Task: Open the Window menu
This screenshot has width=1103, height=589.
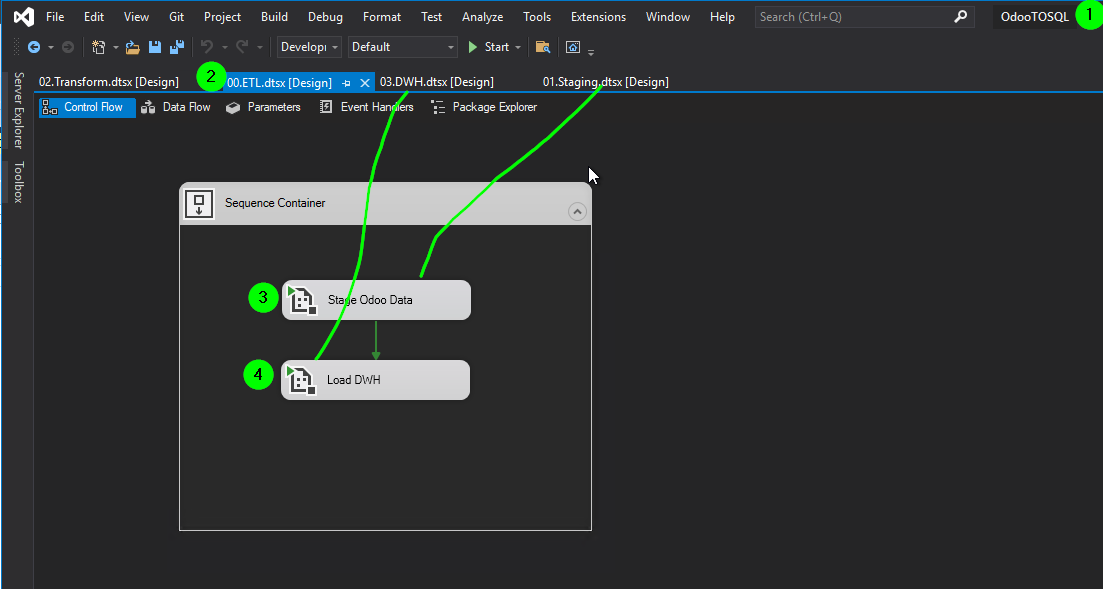Action: (x=668, y=17)
